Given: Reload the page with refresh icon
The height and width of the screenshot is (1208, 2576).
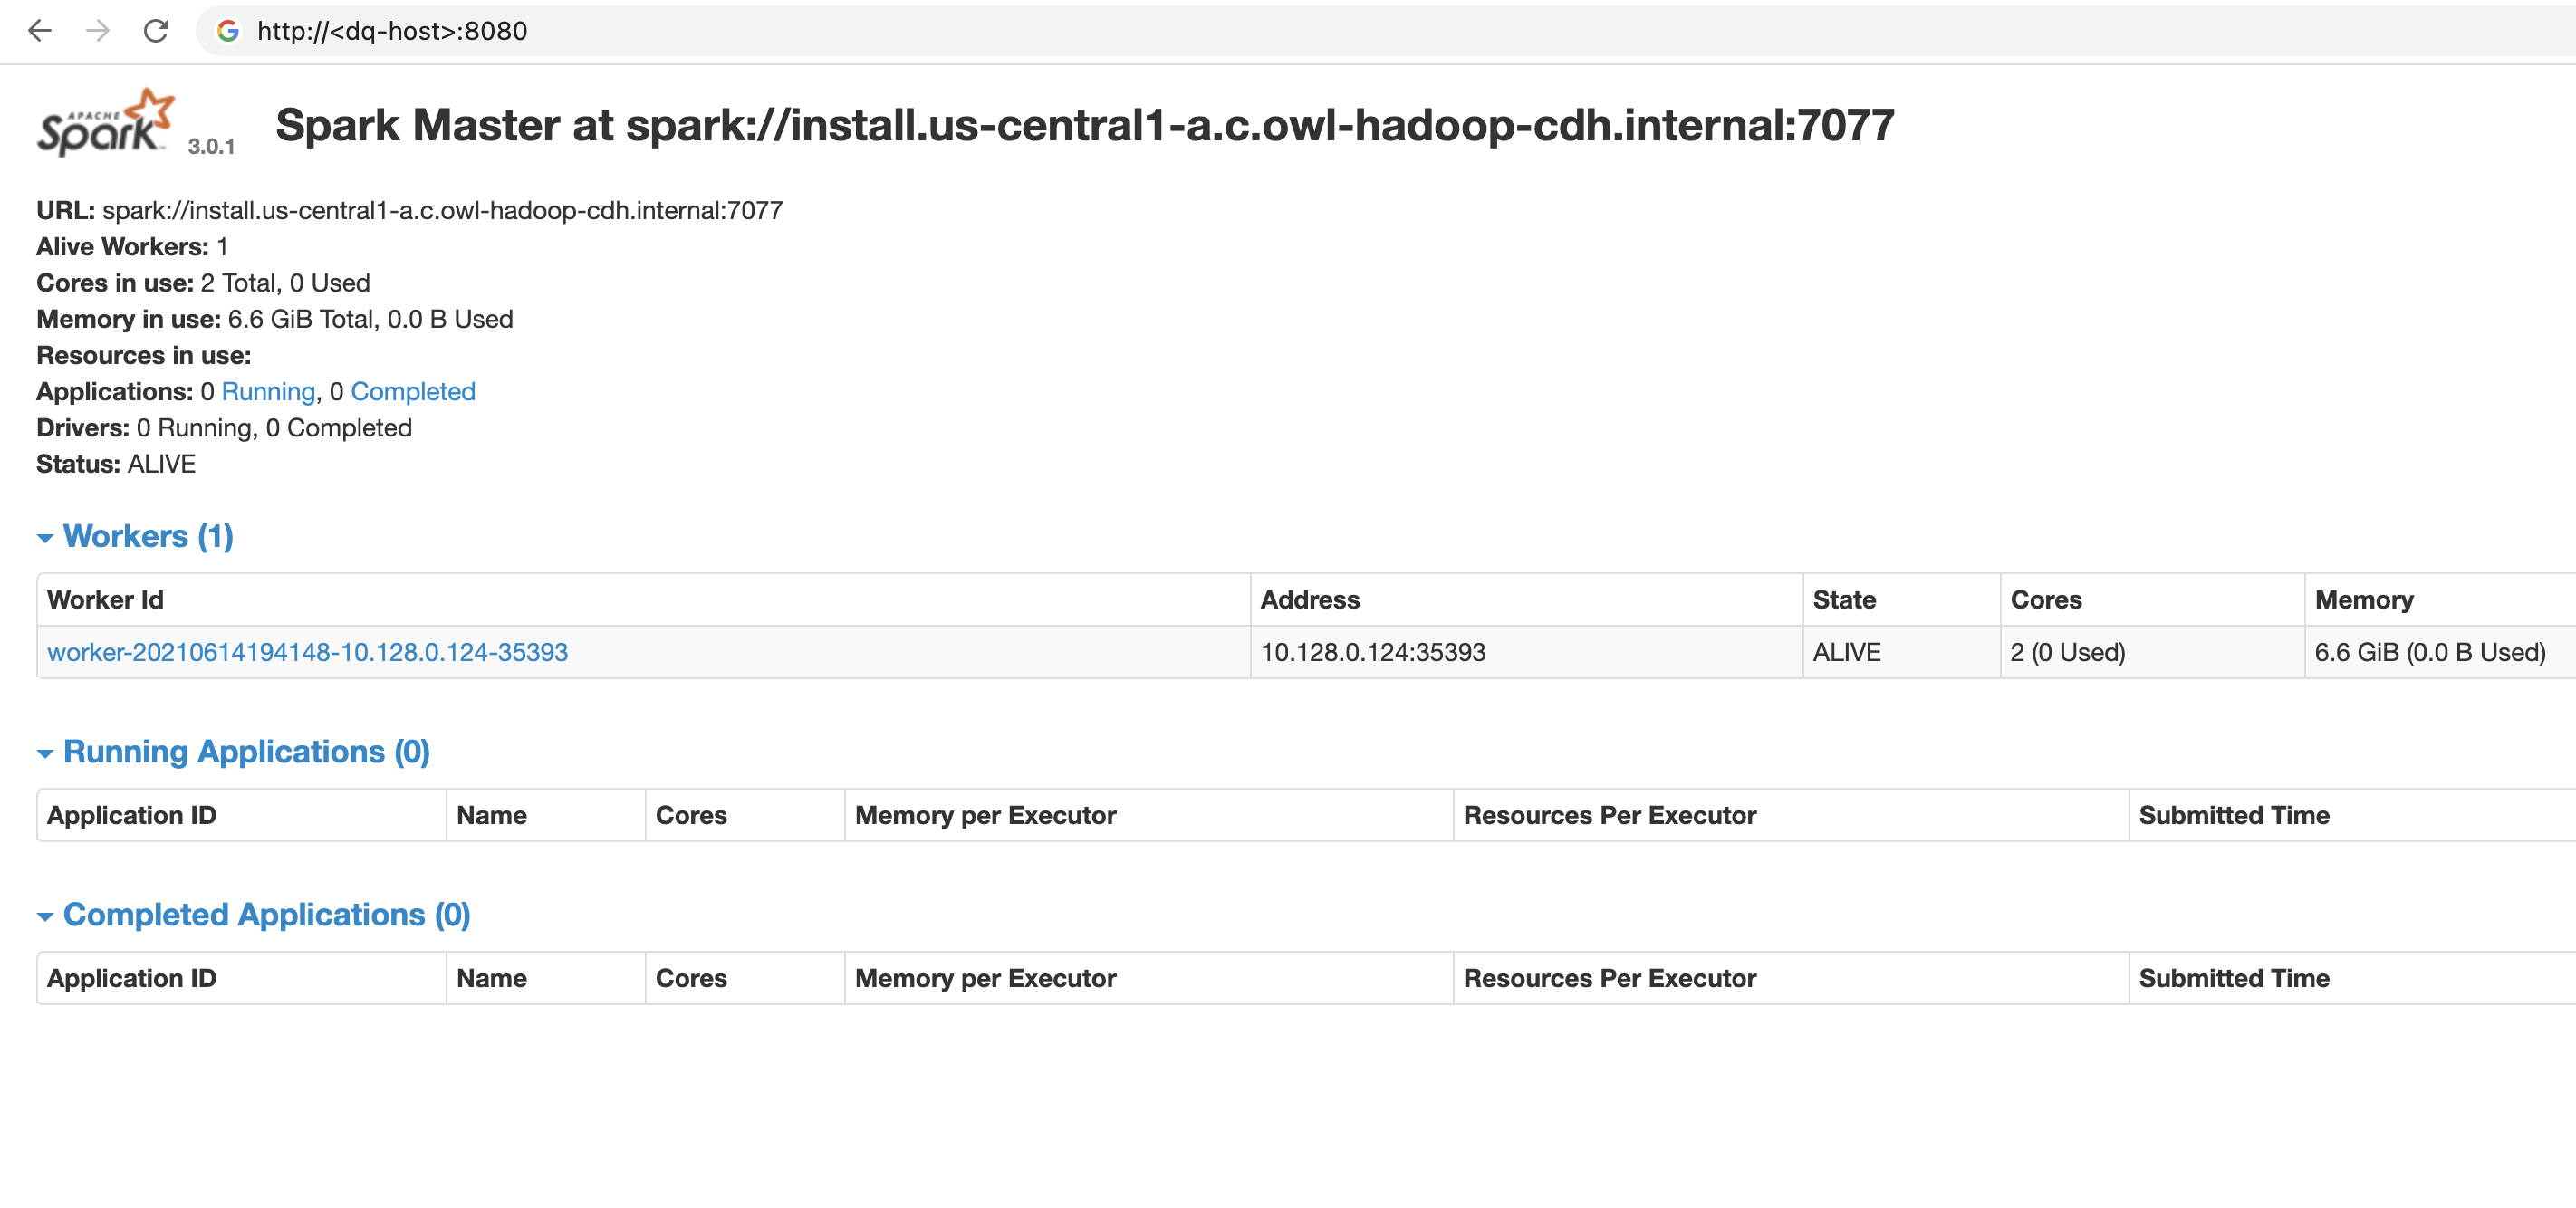Looking at the screenshot, I should (156, 31).
